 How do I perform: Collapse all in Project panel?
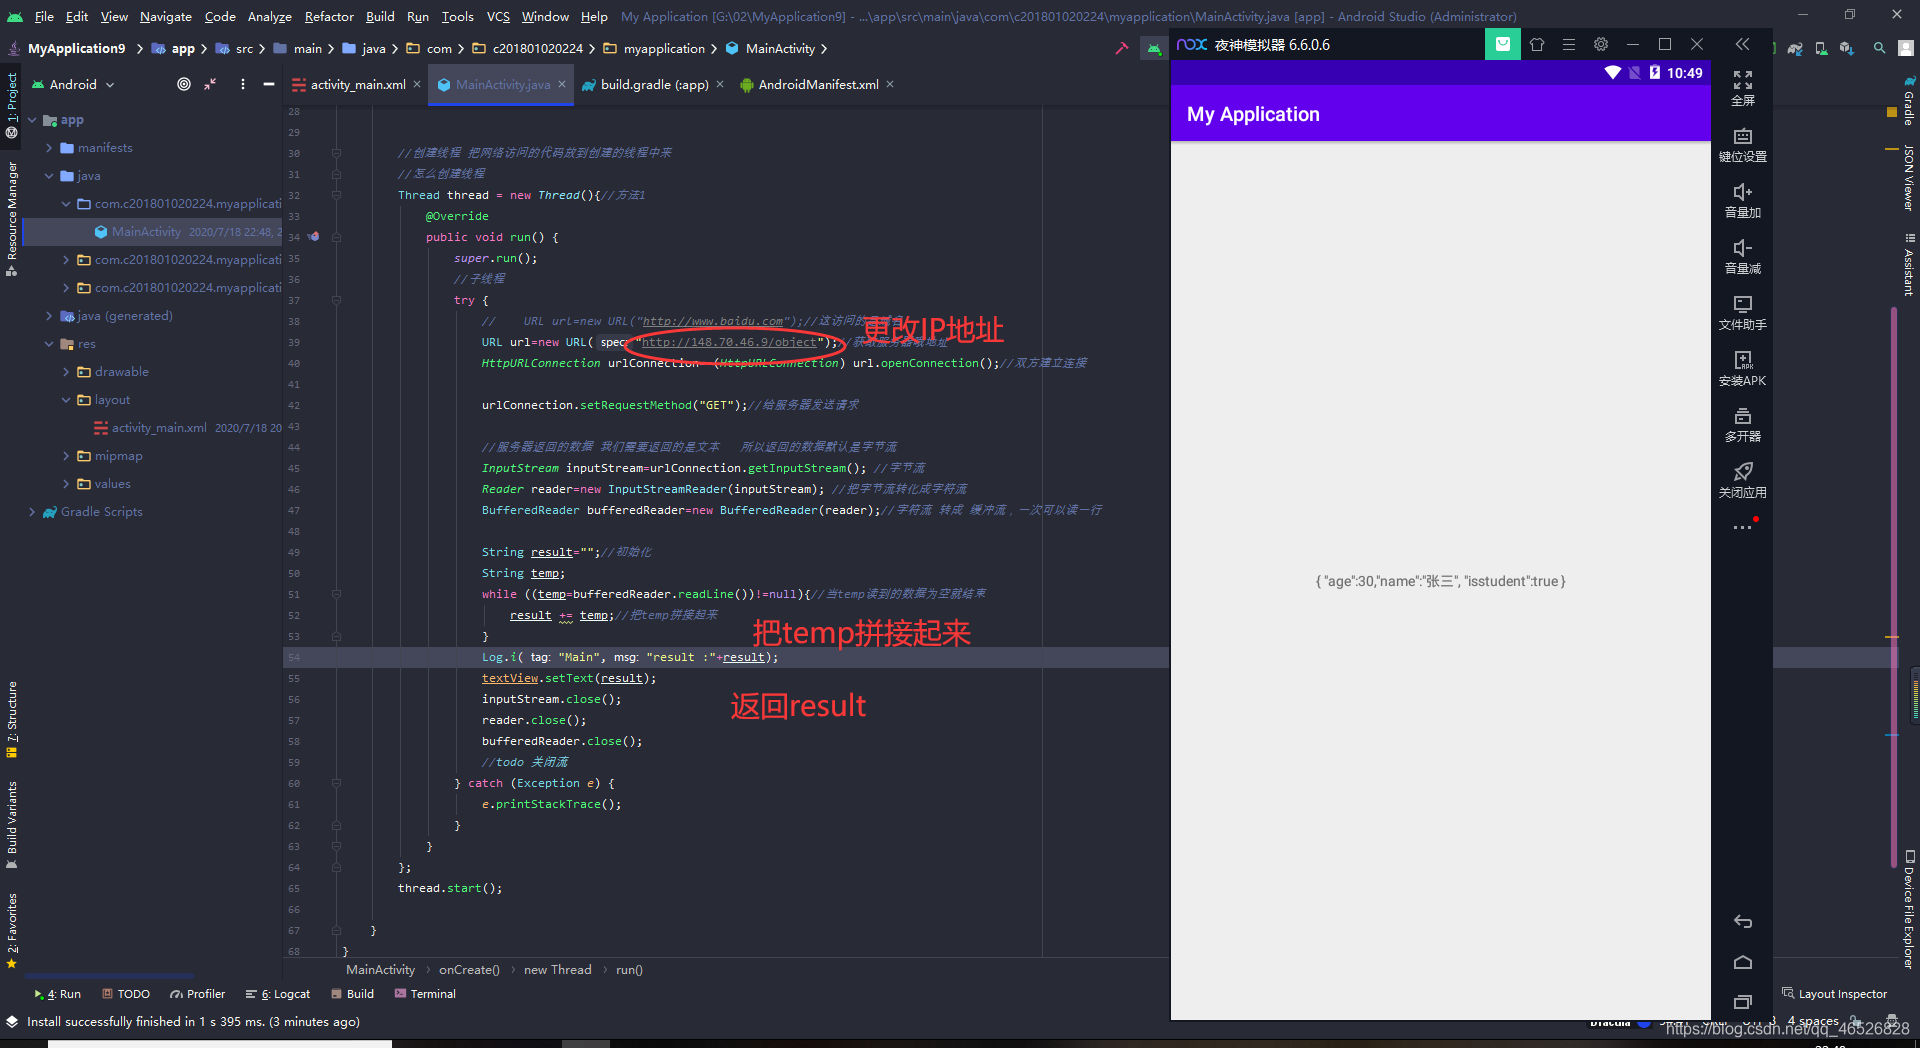coord(210,84)
